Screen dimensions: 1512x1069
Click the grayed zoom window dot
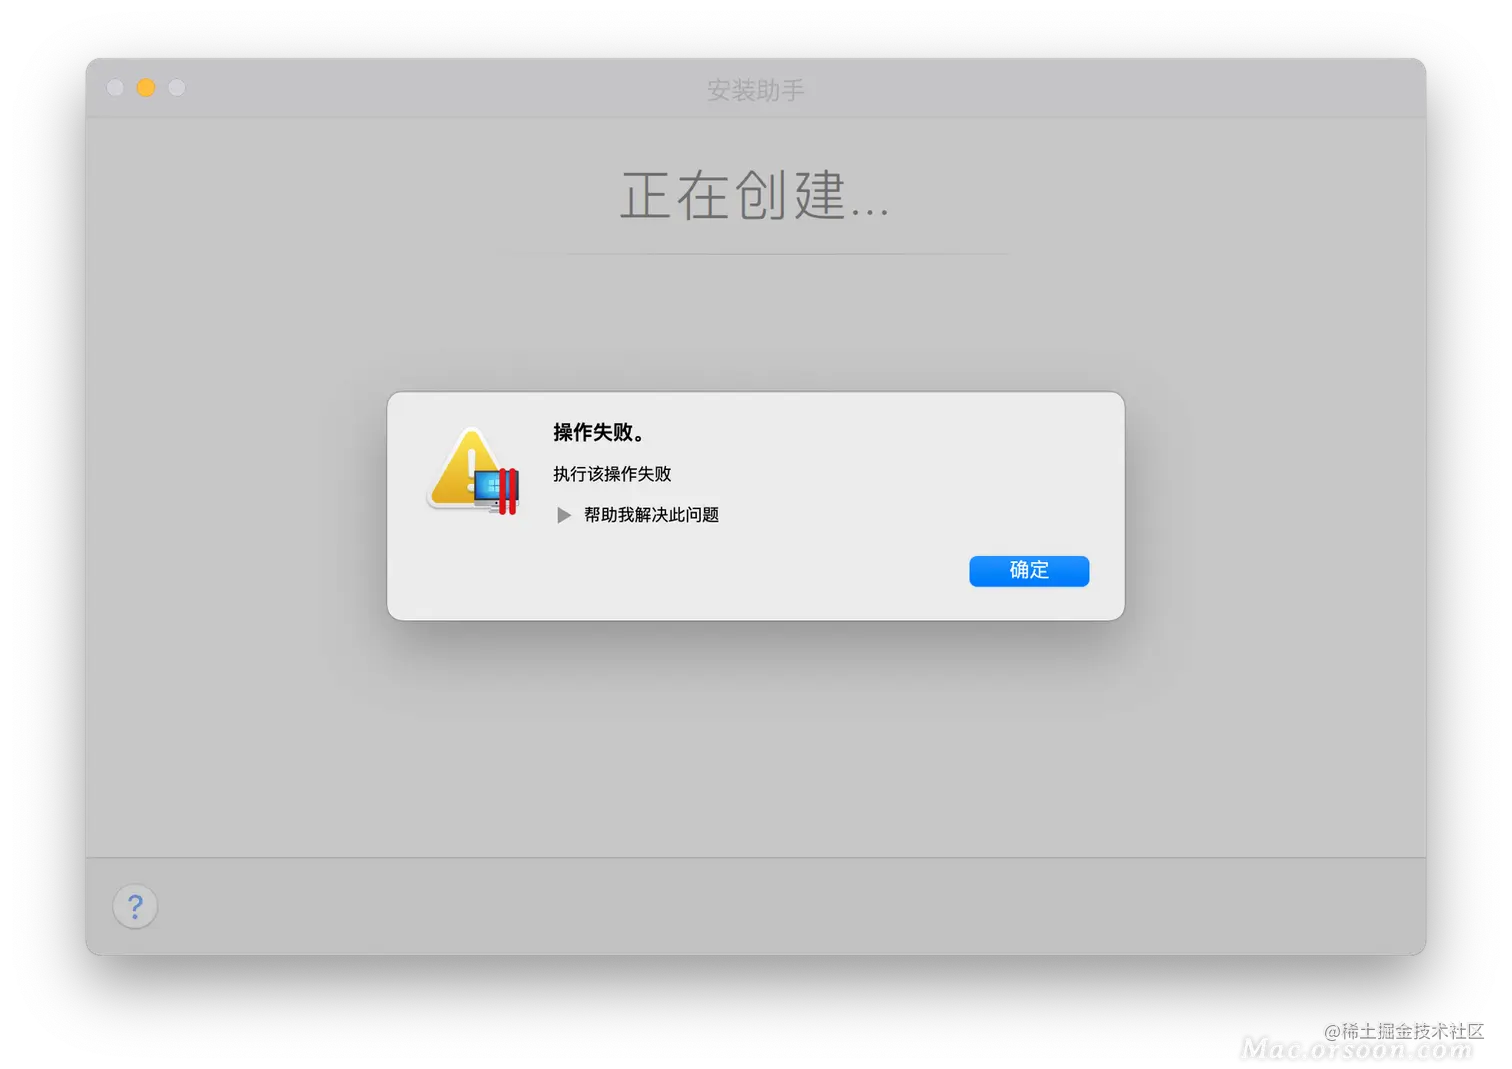(177, 88)
